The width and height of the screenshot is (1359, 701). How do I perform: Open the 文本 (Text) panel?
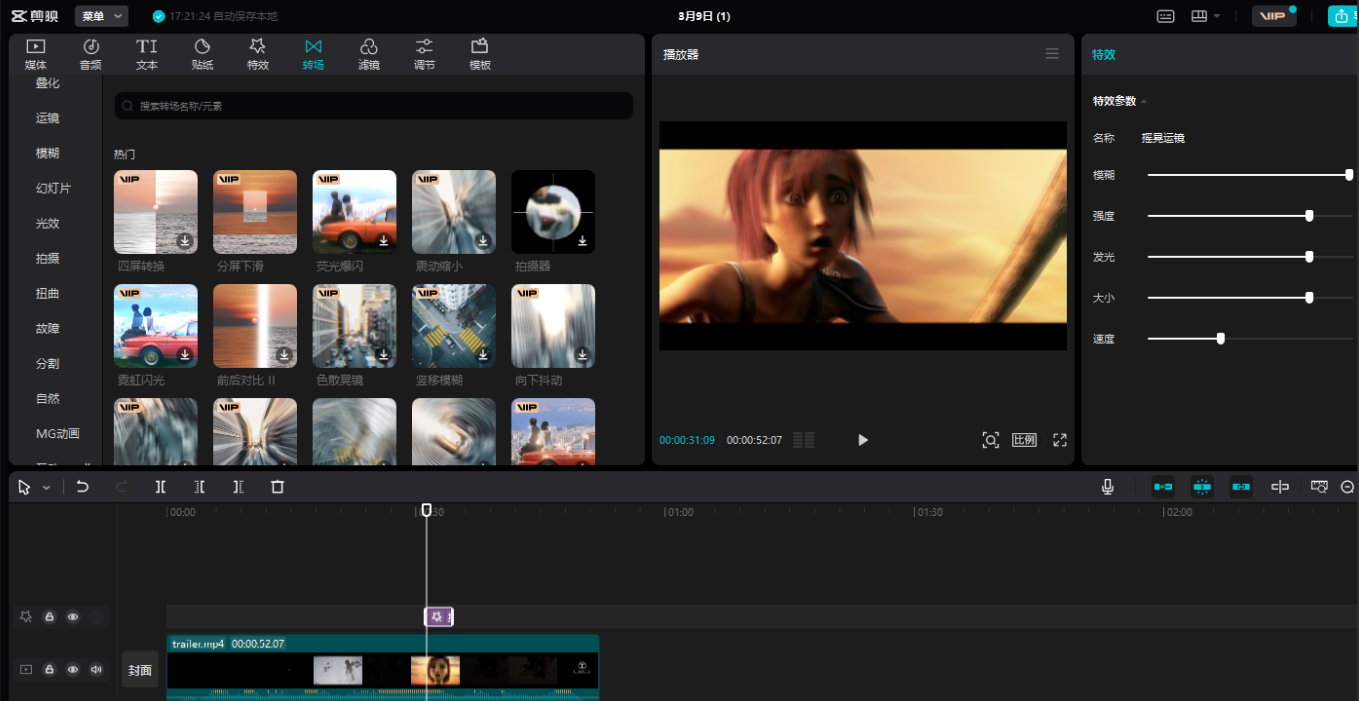[x=147, y=54]
